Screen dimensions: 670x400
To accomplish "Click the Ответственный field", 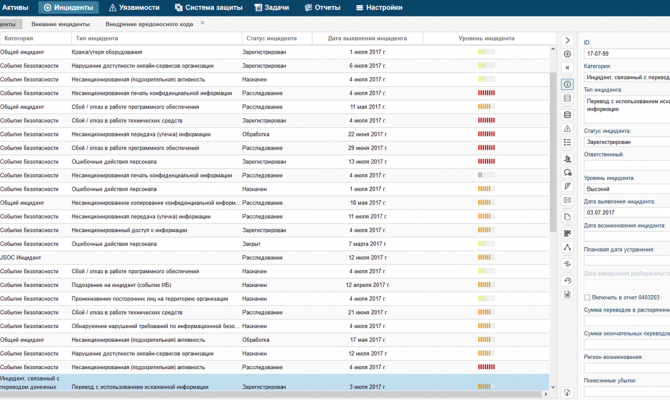I will [627, 165].
